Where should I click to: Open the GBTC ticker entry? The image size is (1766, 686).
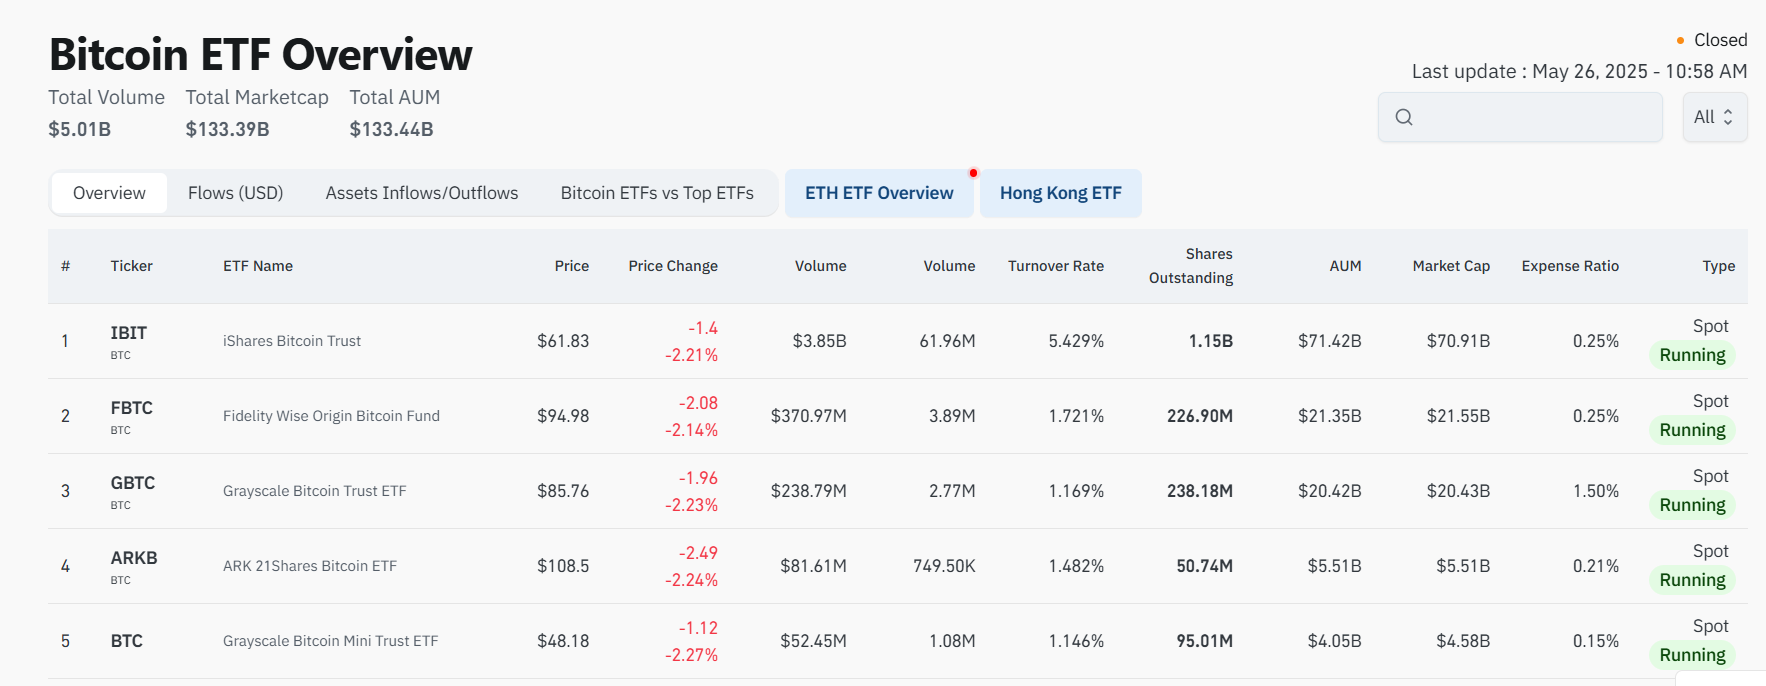[x=133, y=483]
